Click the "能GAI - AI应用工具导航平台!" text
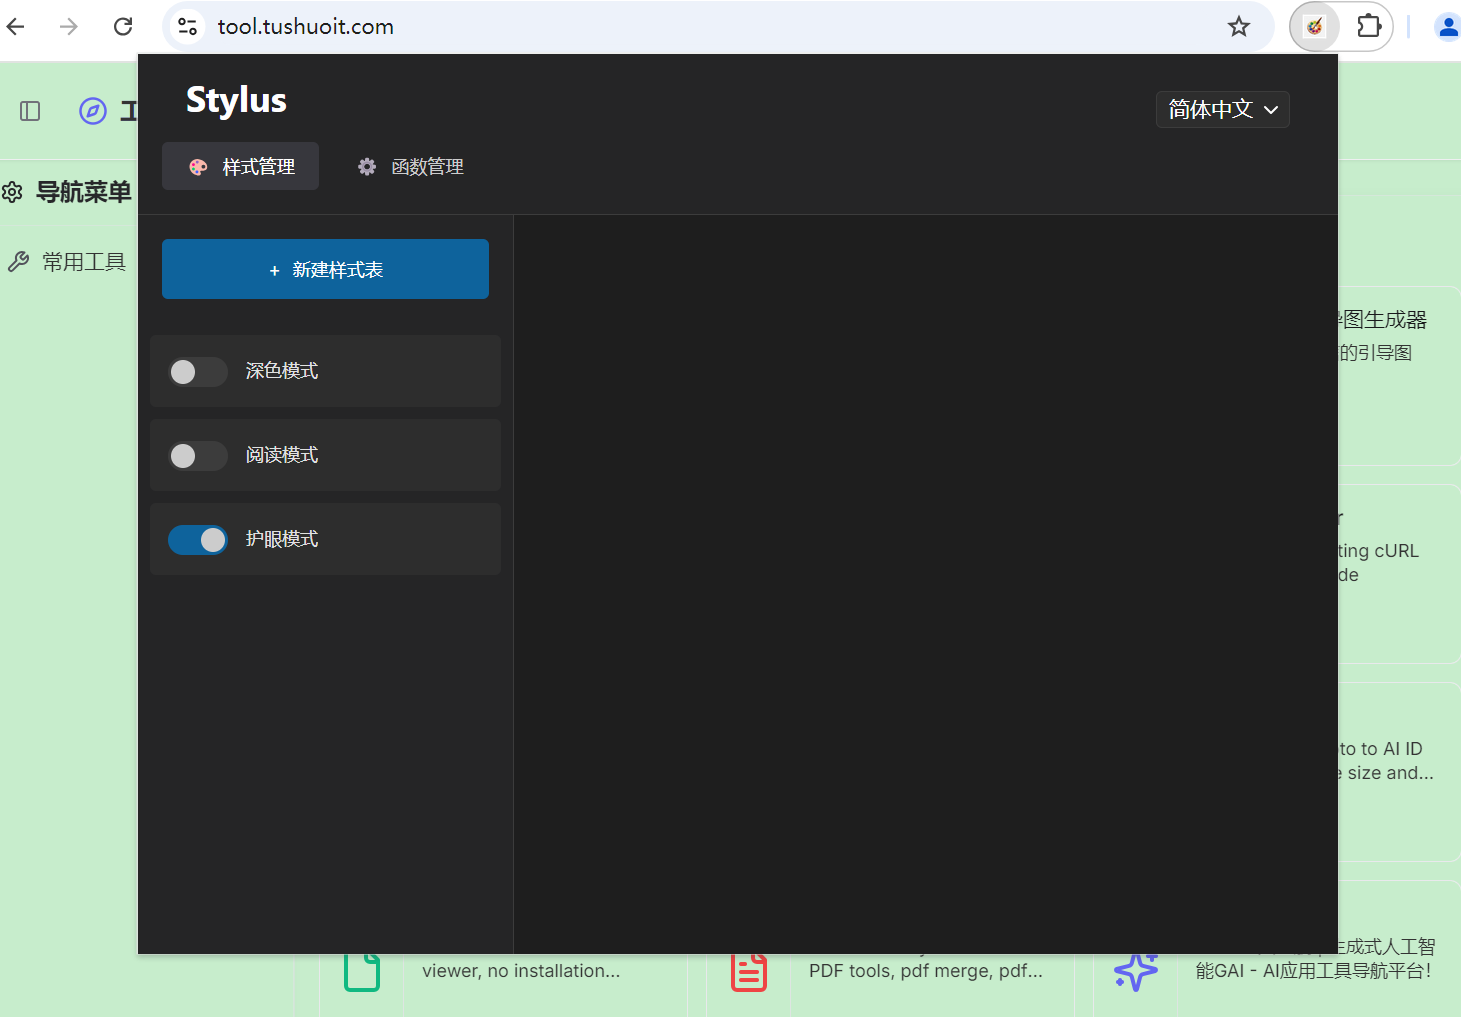Screen dimensions: 1461x1017 tap(1313, 971)
